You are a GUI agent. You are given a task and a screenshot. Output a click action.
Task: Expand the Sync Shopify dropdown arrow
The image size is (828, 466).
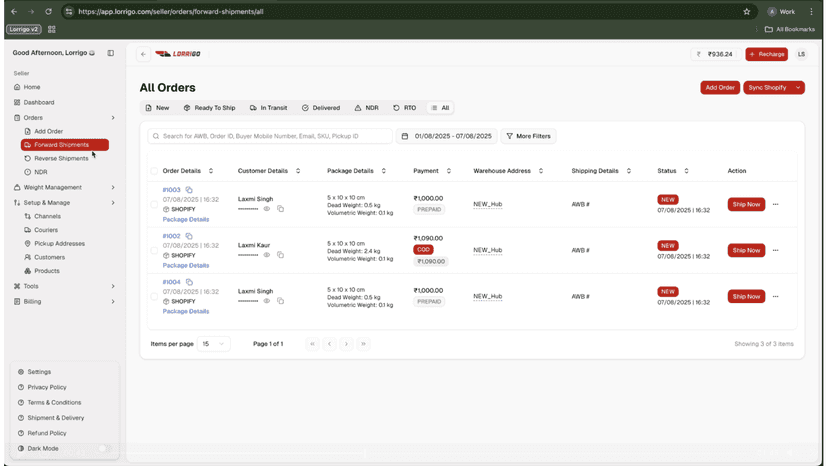click(798, 88)
